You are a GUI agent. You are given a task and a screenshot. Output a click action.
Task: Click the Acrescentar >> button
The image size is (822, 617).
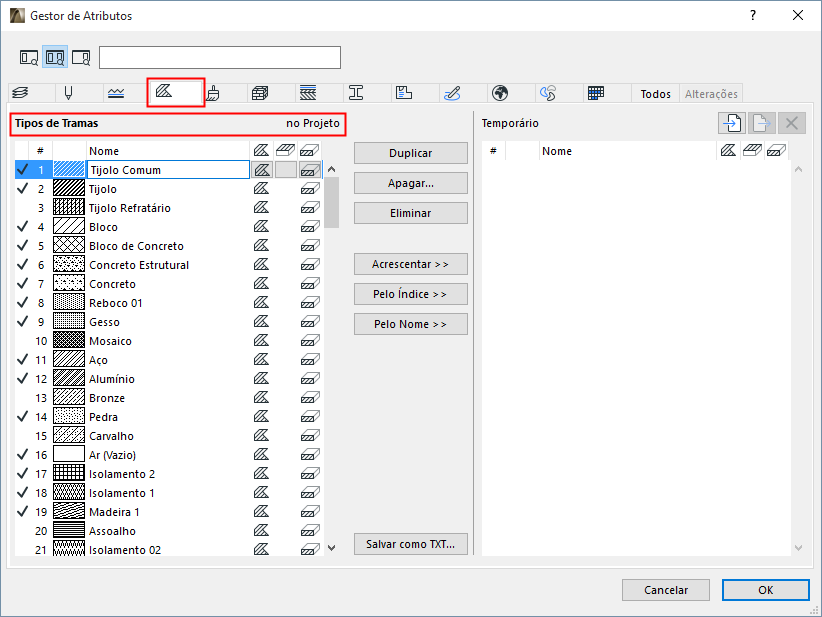(410, 264)
